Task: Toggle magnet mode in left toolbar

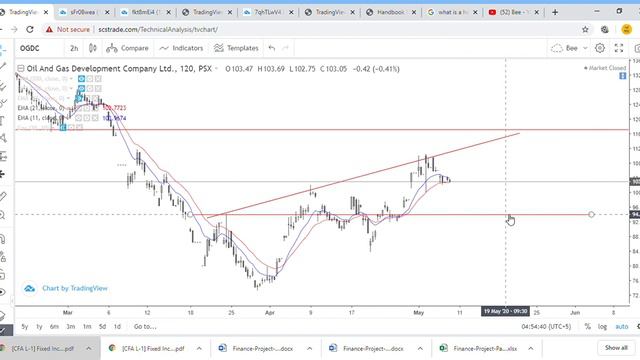Action: click(2, 239)
